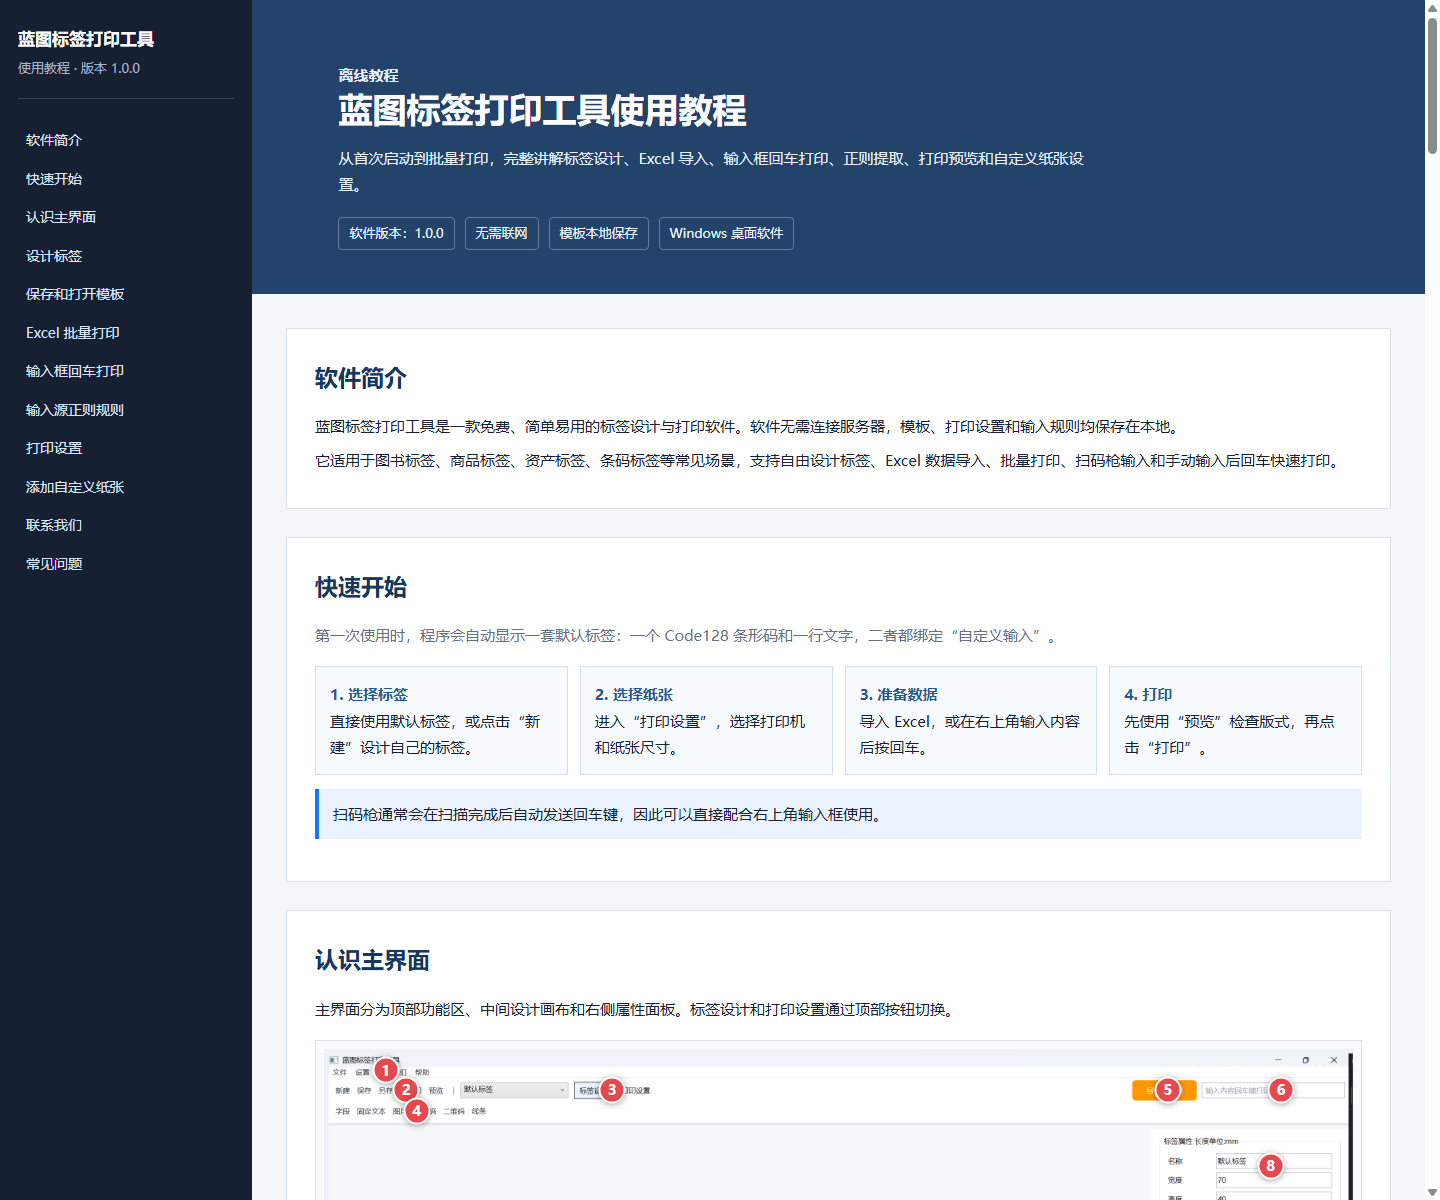Image resolution: width=1440 pixels, height=1200 pixels.
Task: Click the 快速开始 section heading
Action: tap(361, 587)
